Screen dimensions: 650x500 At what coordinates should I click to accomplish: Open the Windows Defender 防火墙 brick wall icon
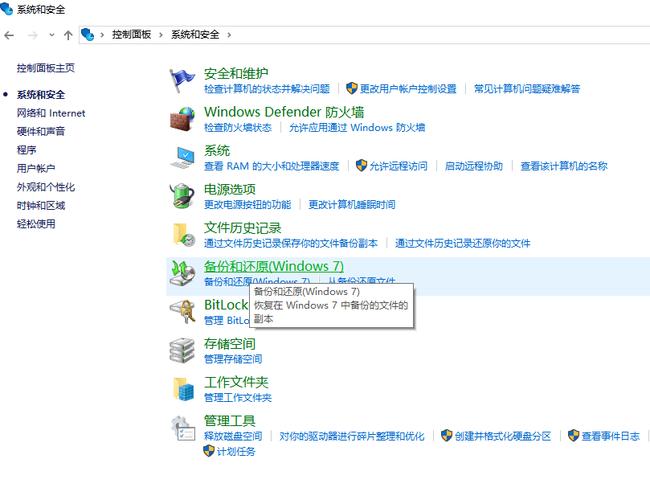(x=182, y=119)
